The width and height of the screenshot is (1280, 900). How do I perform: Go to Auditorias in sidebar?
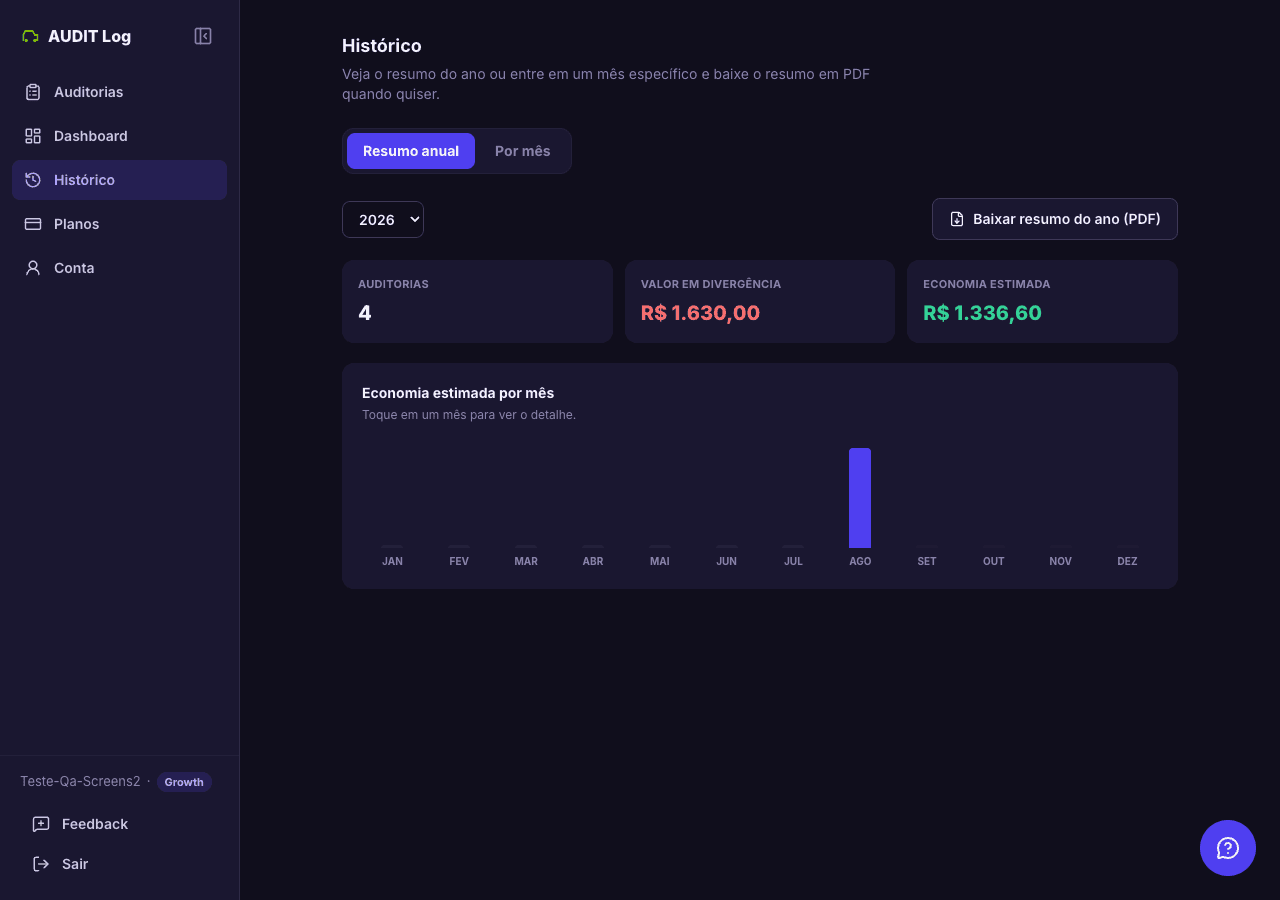coord(120,92)
